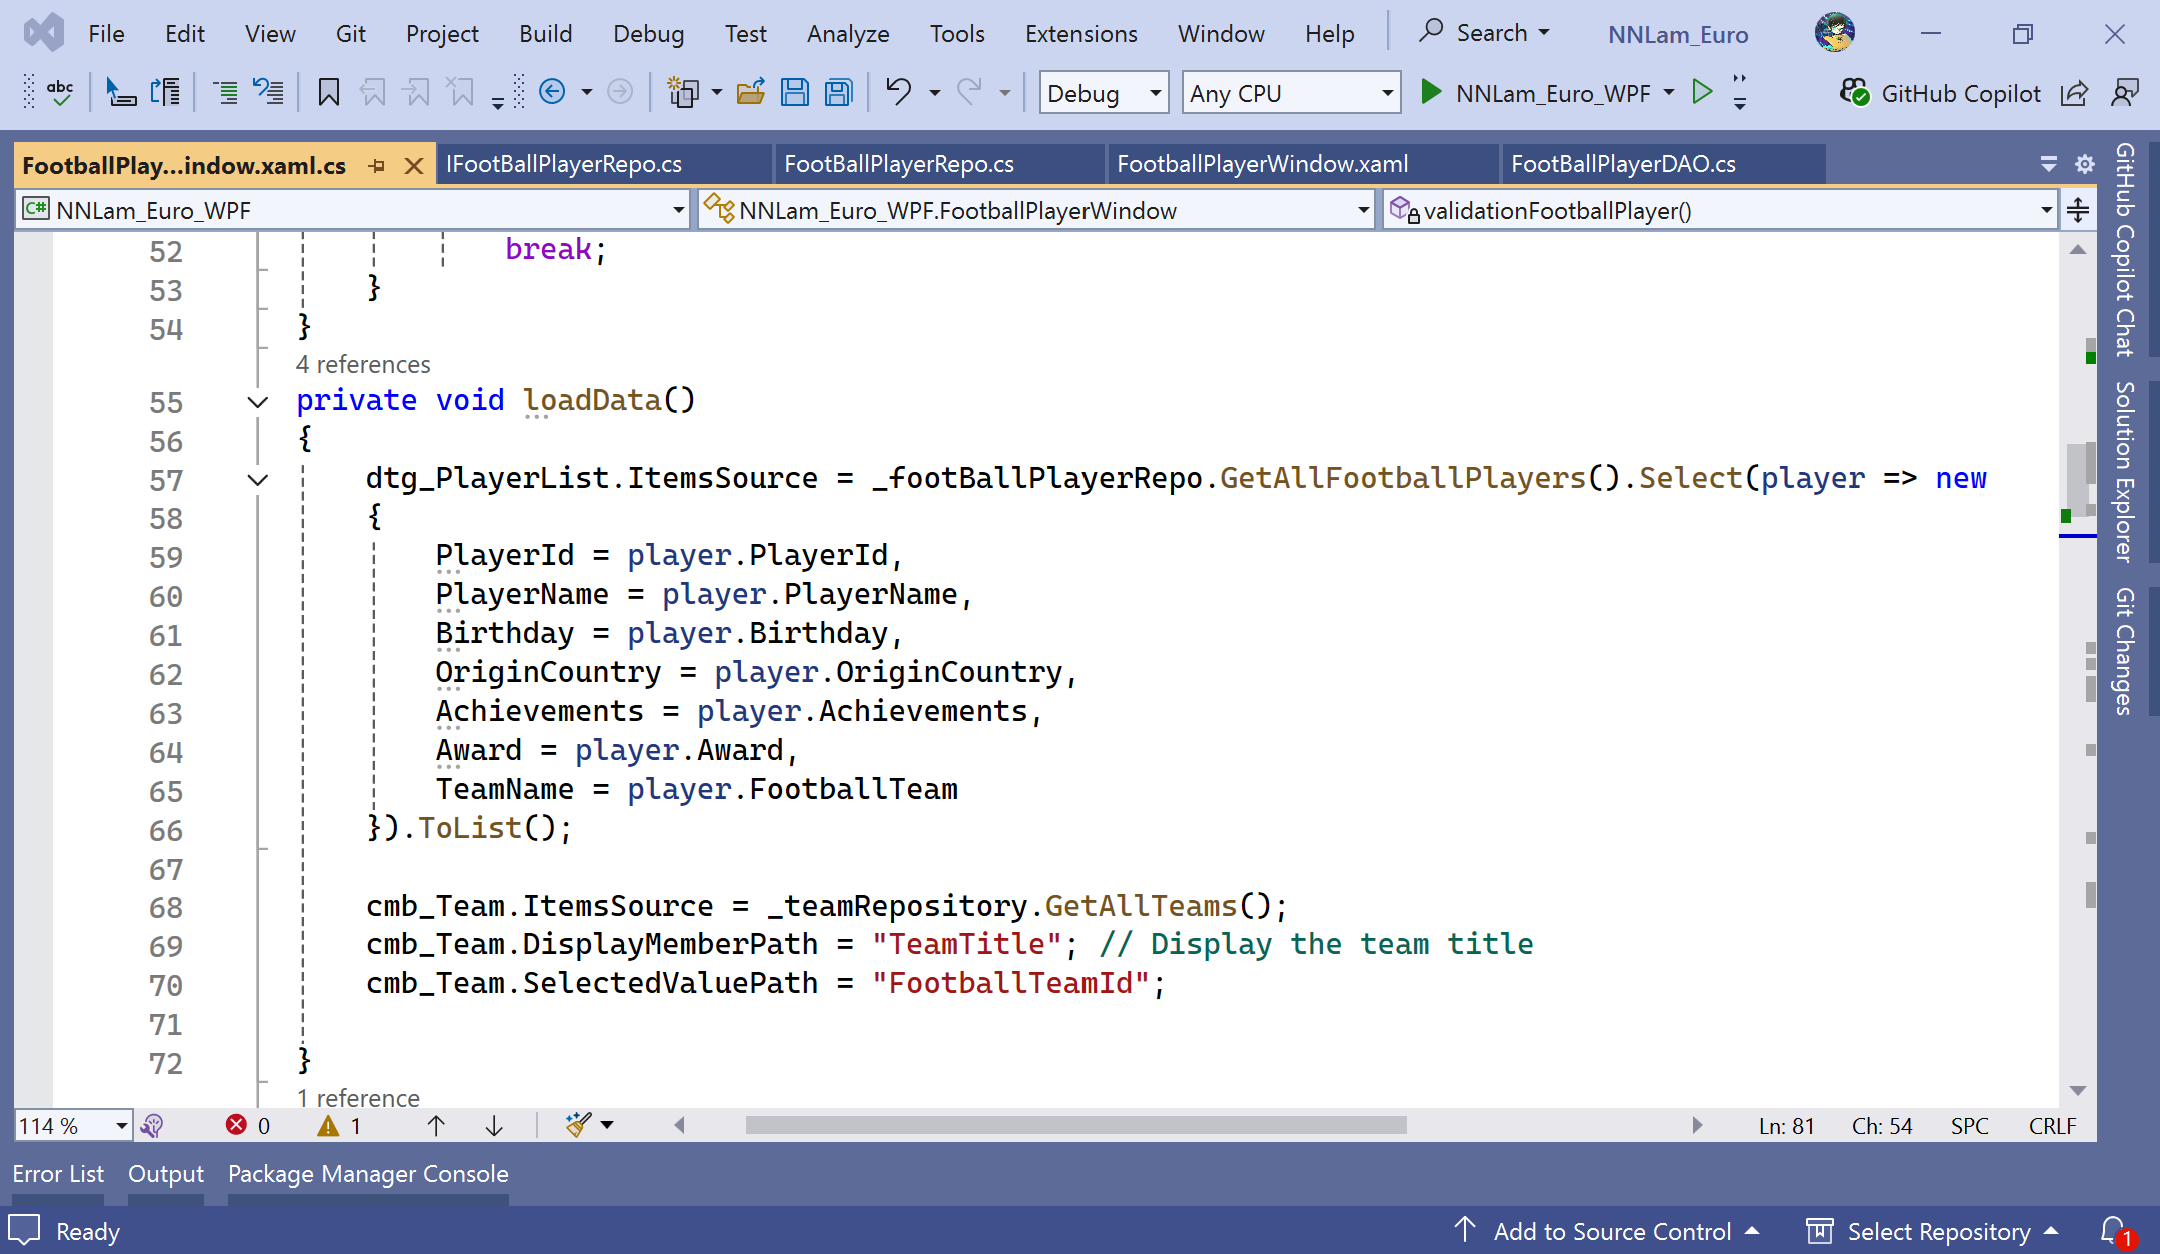Click the red error count indicator
The height and width of the screenshot is (1254, 2160).
coord(248,1126)
